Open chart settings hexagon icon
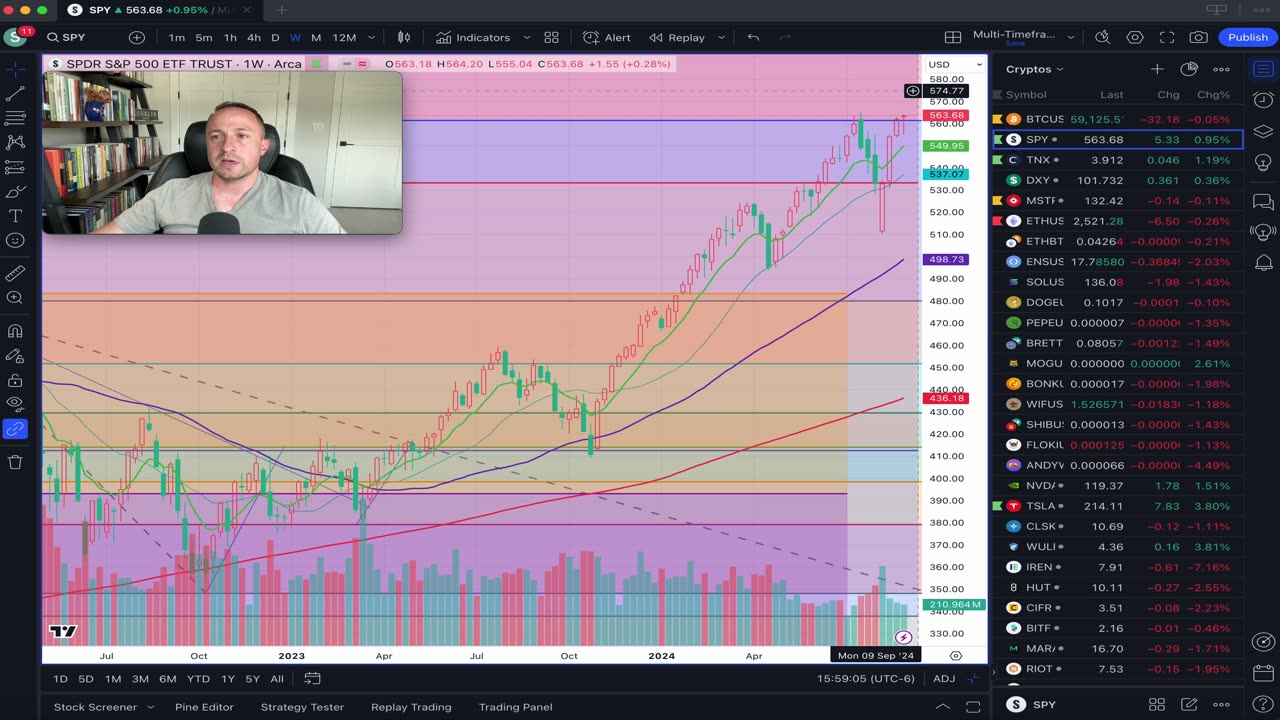Viewport: 1280px width, 720px height. click(1135, 37)
